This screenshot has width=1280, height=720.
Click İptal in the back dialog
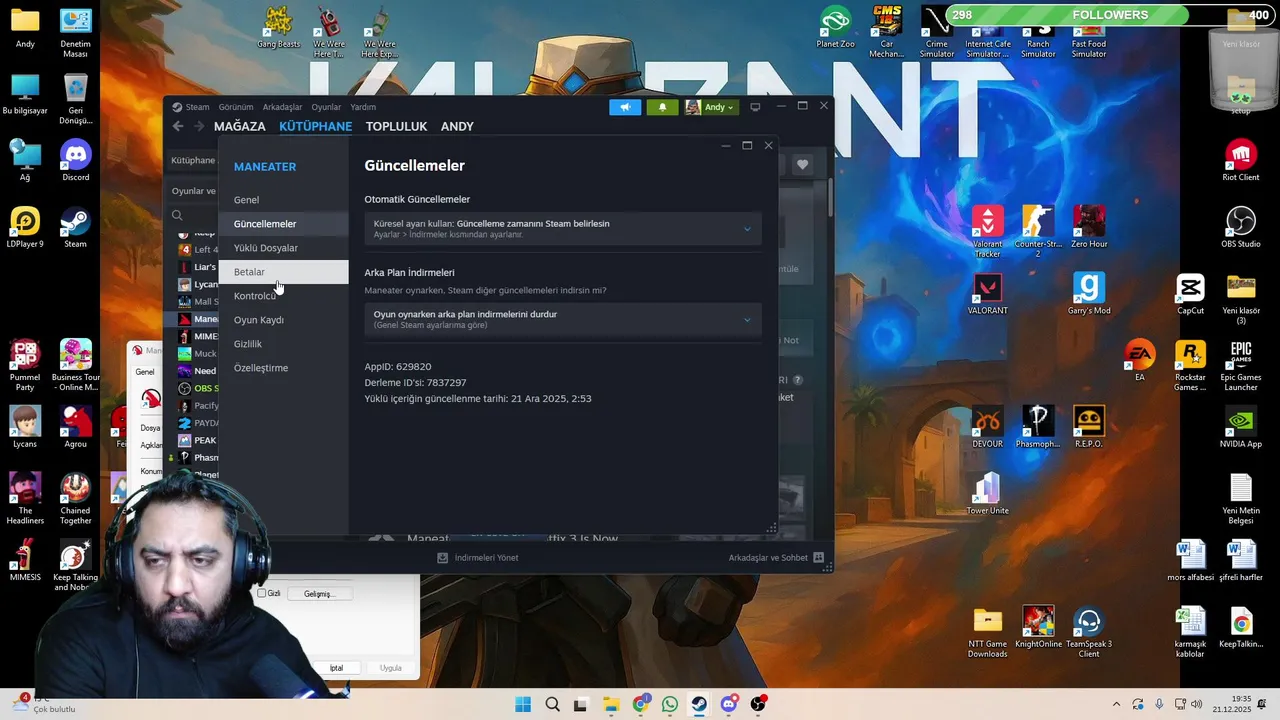pos(337,668)
